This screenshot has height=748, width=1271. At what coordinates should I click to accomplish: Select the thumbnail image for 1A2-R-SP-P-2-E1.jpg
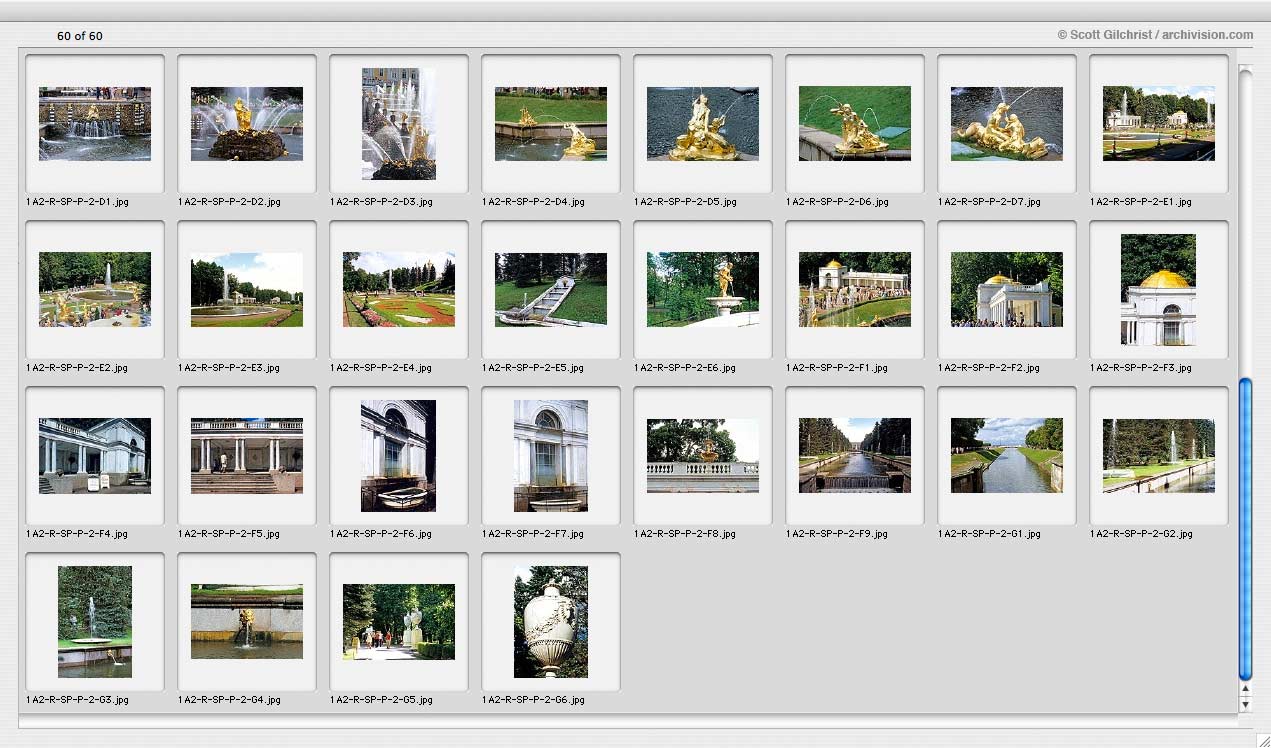point(1159,124)
